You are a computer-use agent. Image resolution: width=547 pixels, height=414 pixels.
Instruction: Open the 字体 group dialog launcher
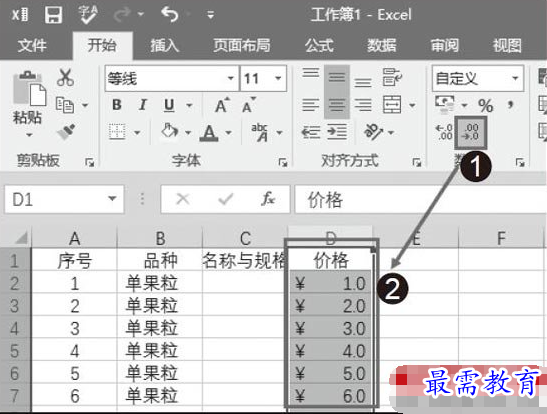(283, 163)
